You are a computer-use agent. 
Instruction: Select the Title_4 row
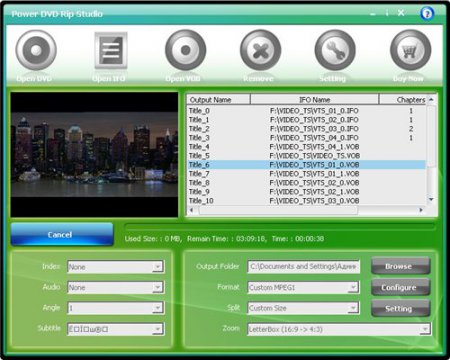(x=306, y=147)
